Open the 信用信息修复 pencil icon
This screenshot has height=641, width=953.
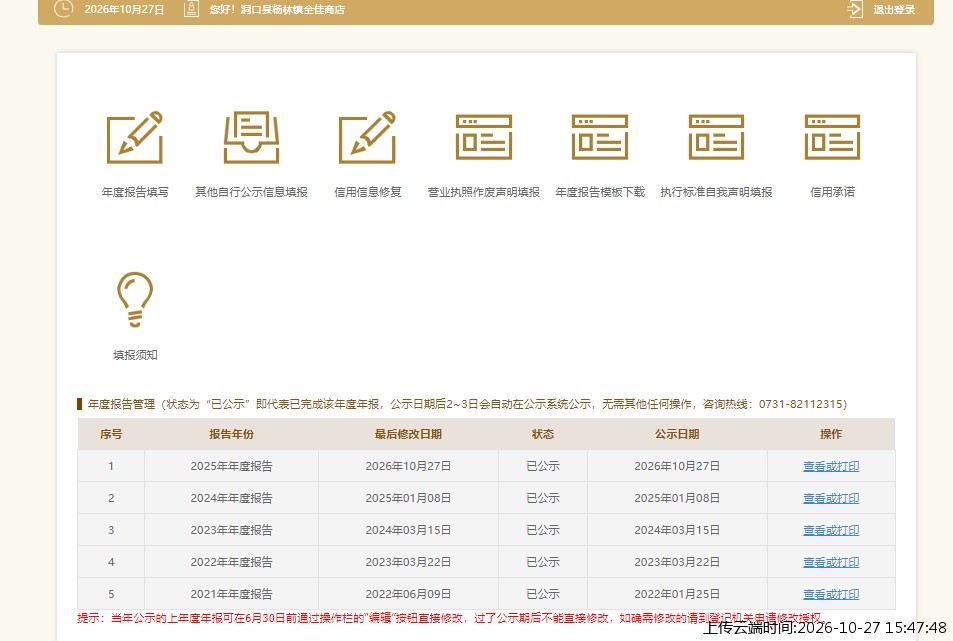pos(368,137)
